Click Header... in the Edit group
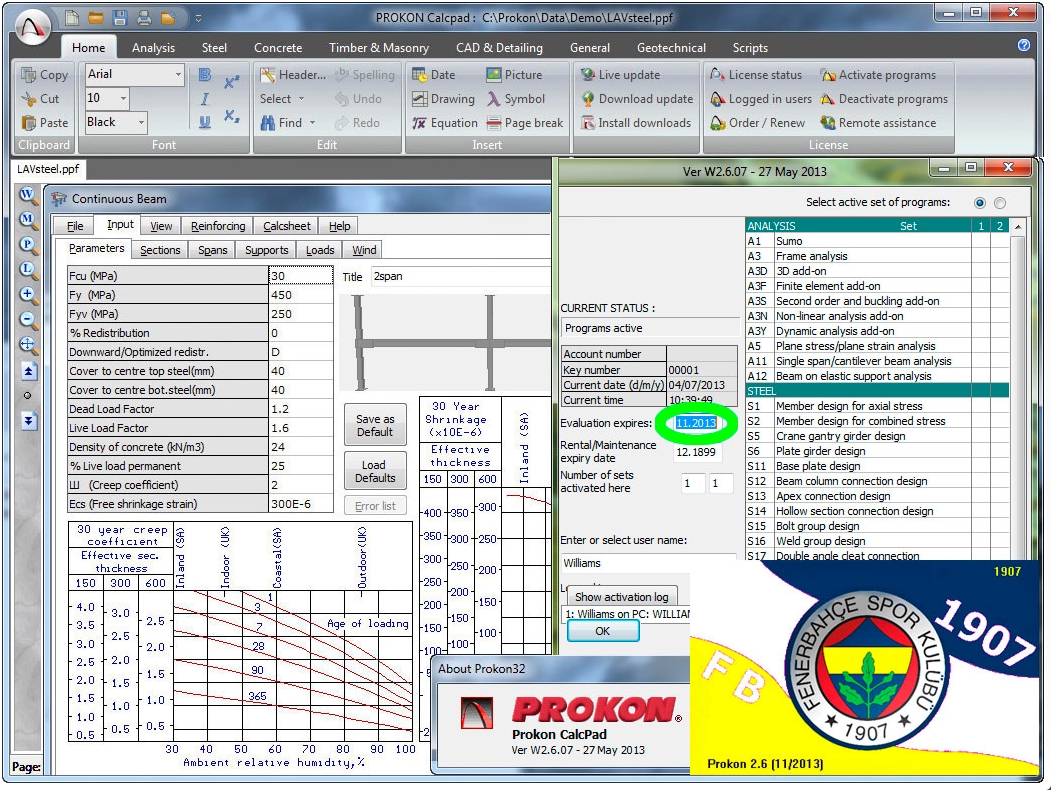 293,74
